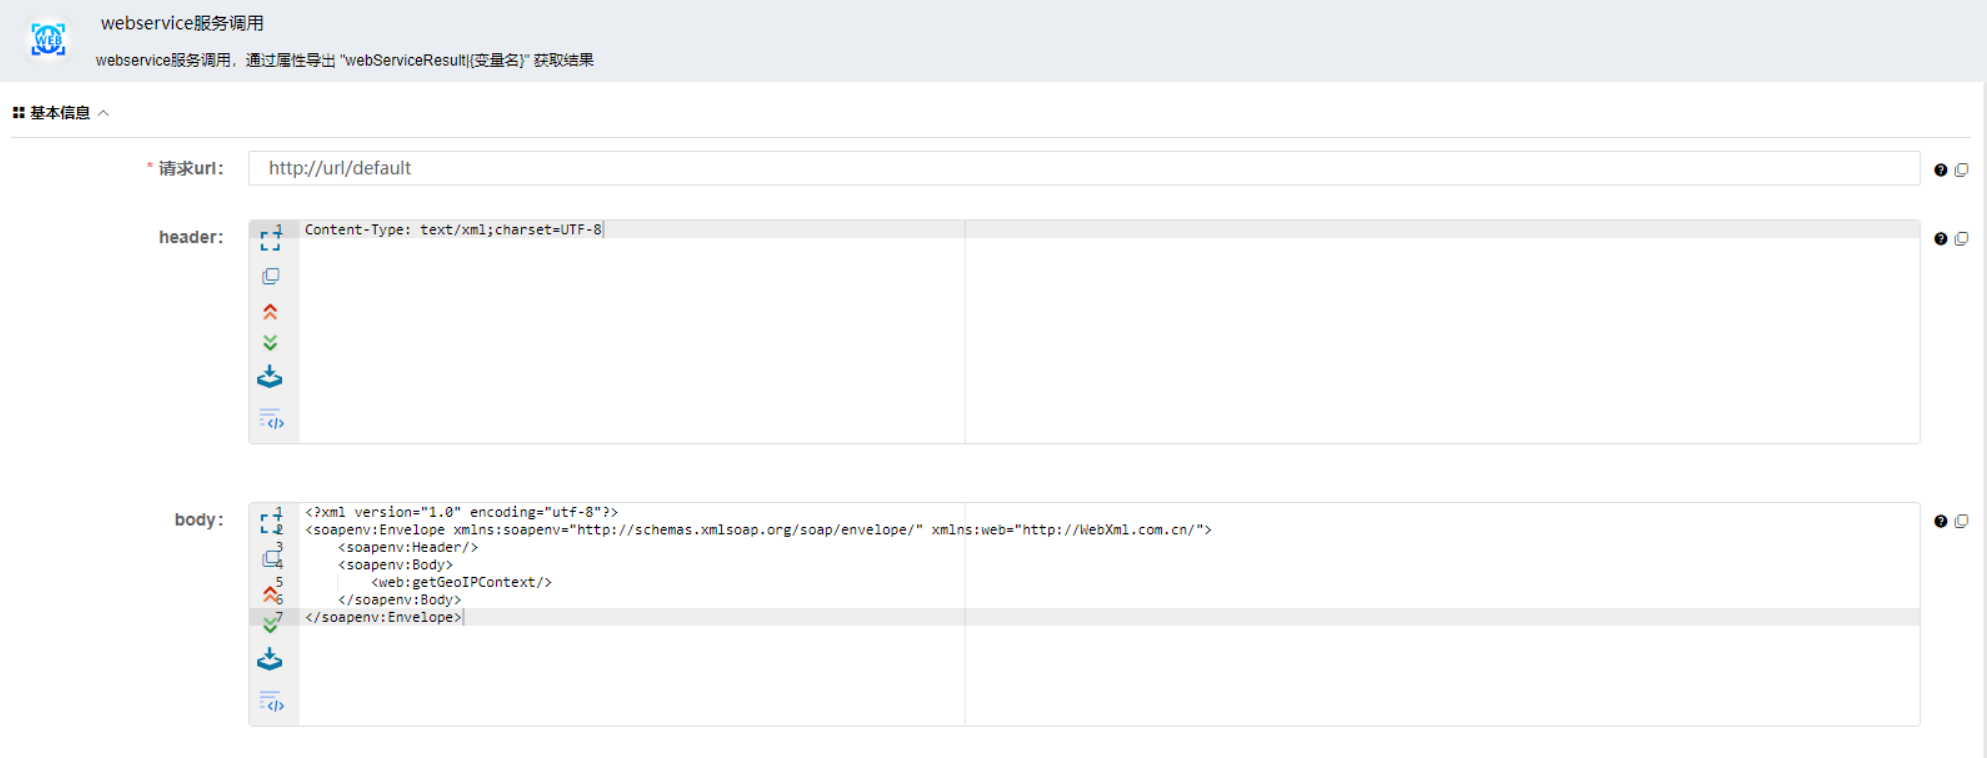Viewport: 1987px width, 758px height.
Task: Click copy icon right of header editor
Action: pyautogui.click(x=1961, y=239)
